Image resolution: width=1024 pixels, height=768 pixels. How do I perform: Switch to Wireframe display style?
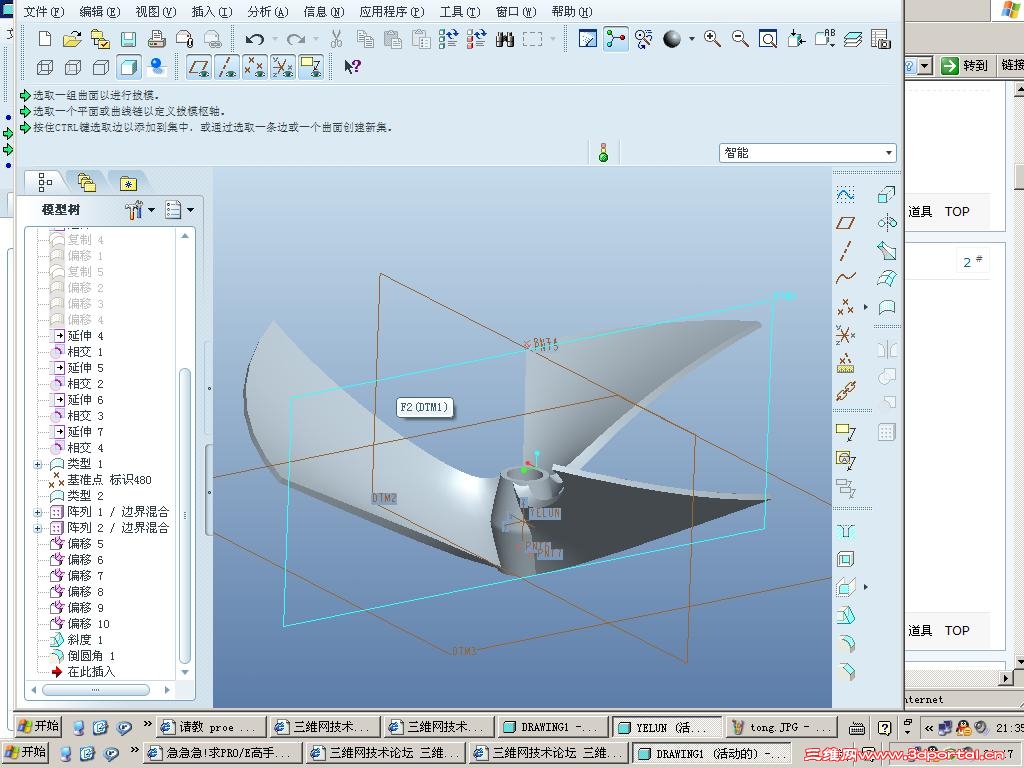pyautogui.click(x=44, y=67)
